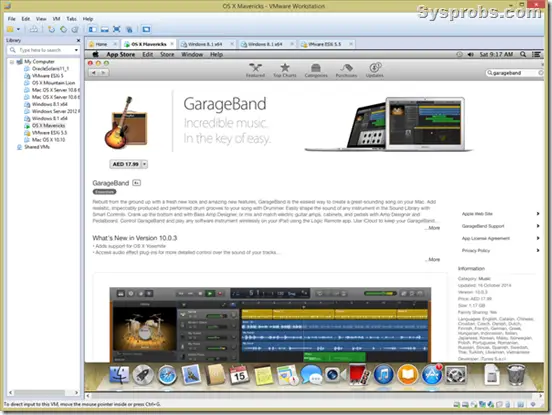Collapse the My Computer tree node
Screen dimensions: 552x415
tap(12, 62)
